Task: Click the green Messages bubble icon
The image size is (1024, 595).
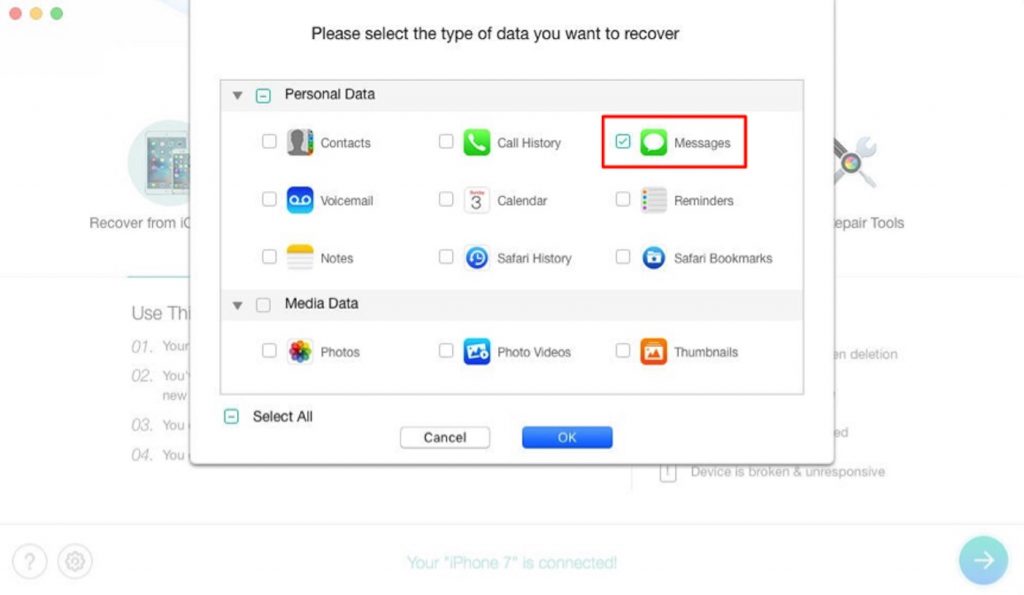Action: coord(653,142)
